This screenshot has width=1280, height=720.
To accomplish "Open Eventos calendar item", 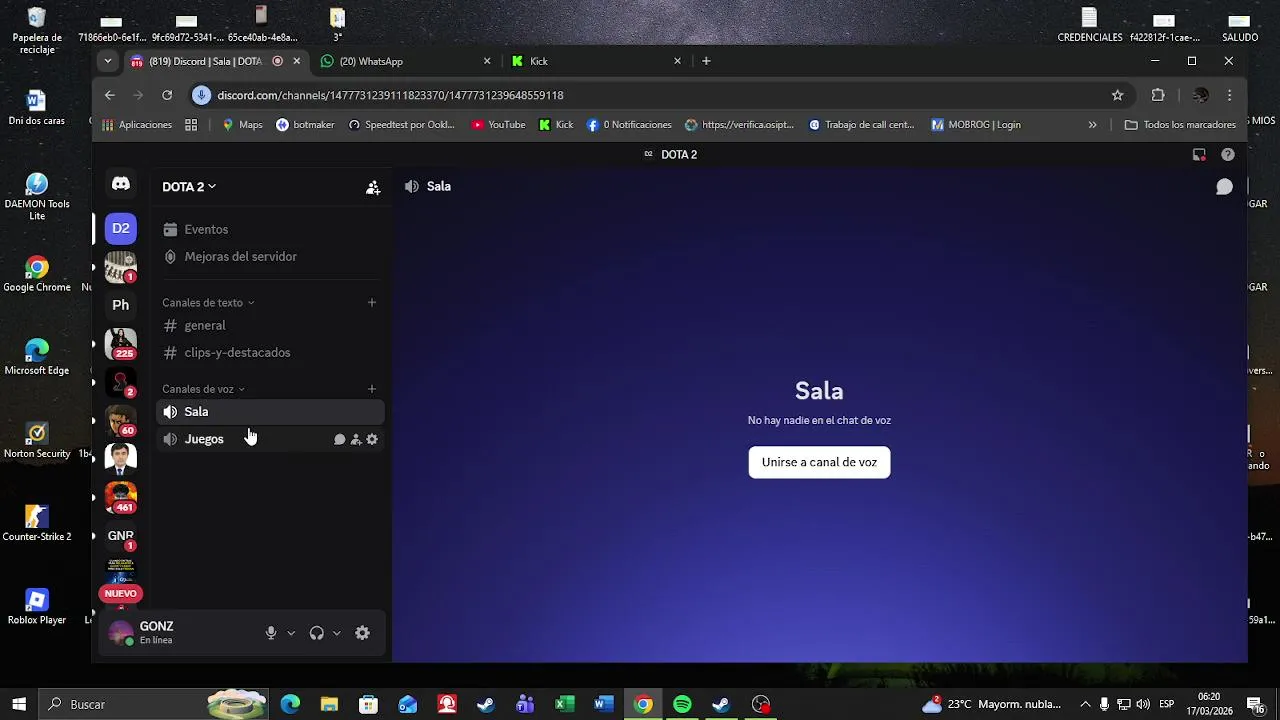I will coord(270,229).
